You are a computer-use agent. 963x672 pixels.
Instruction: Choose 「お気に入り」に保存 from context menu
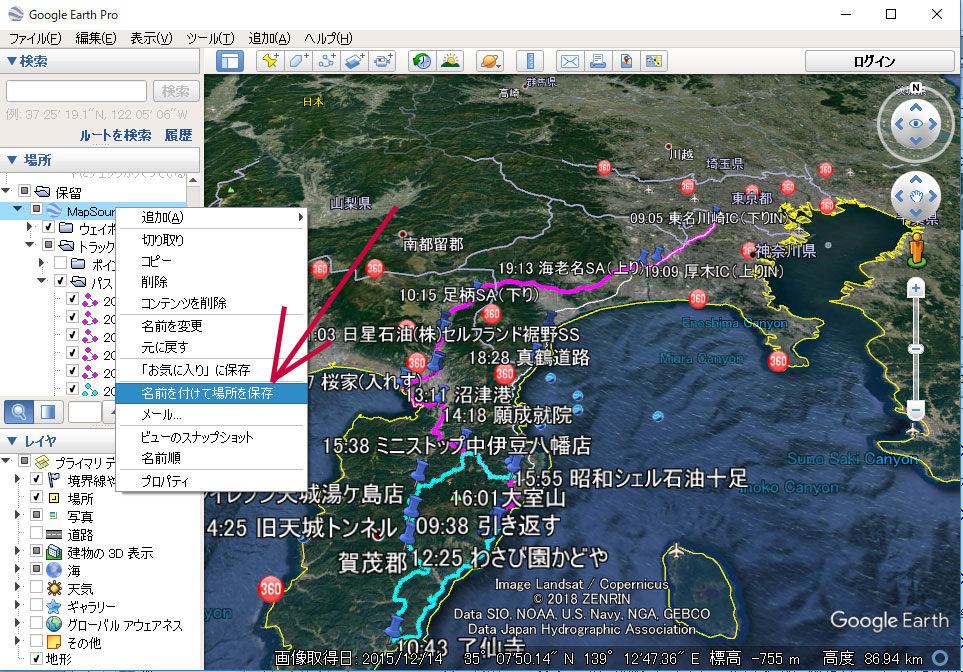click(x=211, y=370)
